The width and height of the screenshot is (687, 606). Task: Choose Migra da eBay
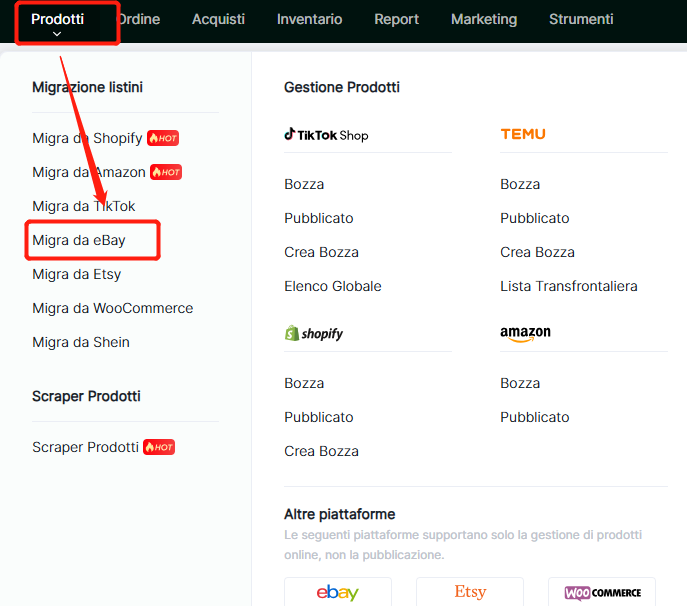point(79,240)
